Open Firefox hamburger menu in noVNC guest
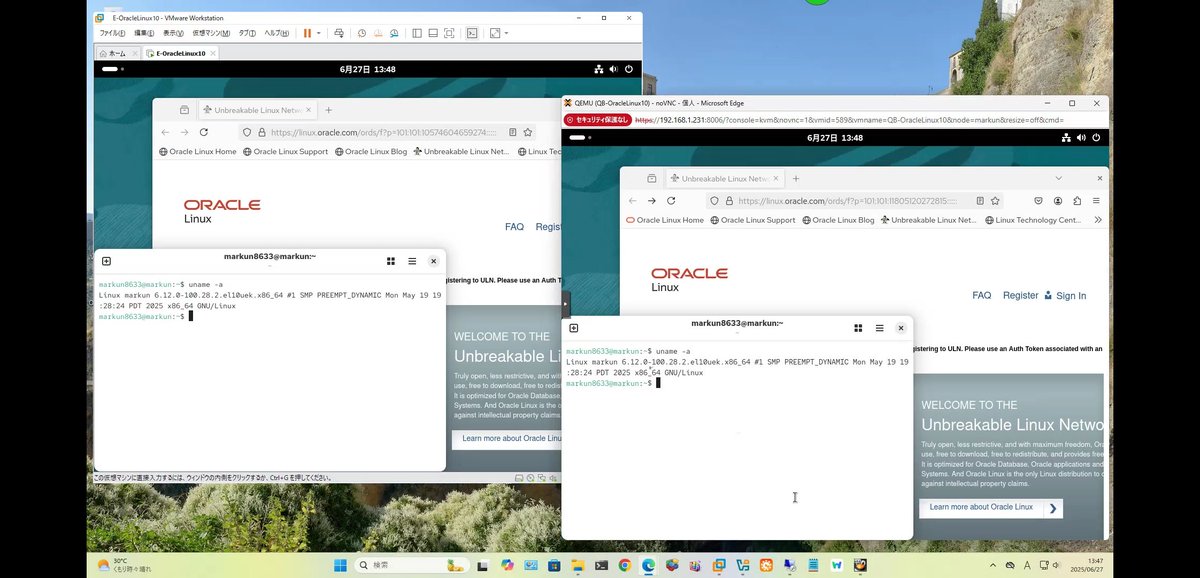The width and height of the screenshot is (1200, 578). pyautogui.click(x=1097, y=200)
